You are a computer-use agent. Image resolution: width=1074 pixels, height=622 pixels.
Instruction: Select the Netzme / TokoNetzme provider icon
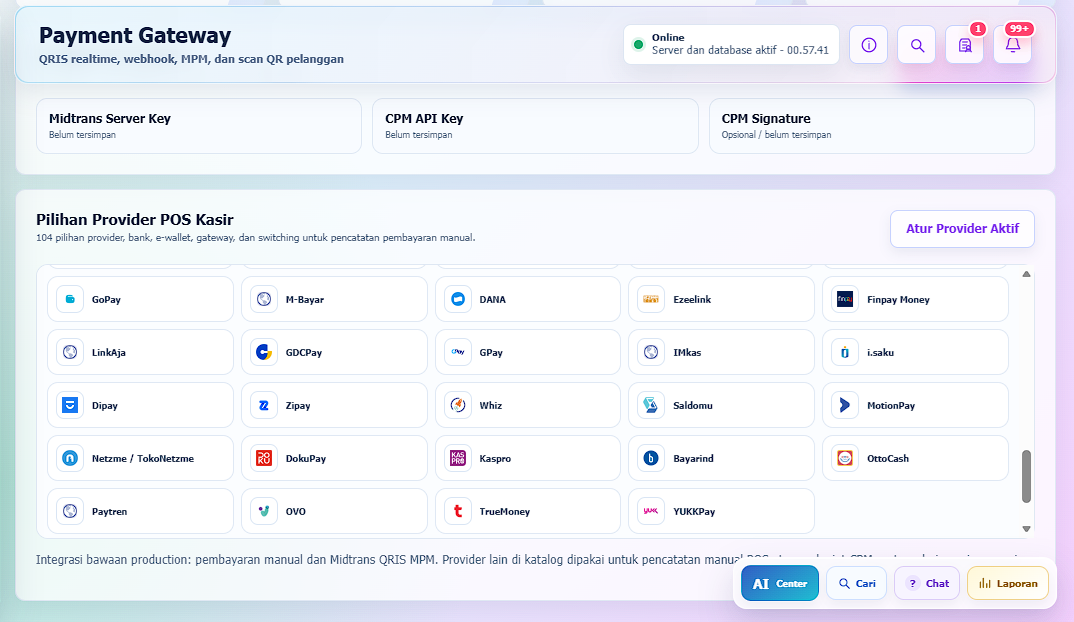click(70, 458)
